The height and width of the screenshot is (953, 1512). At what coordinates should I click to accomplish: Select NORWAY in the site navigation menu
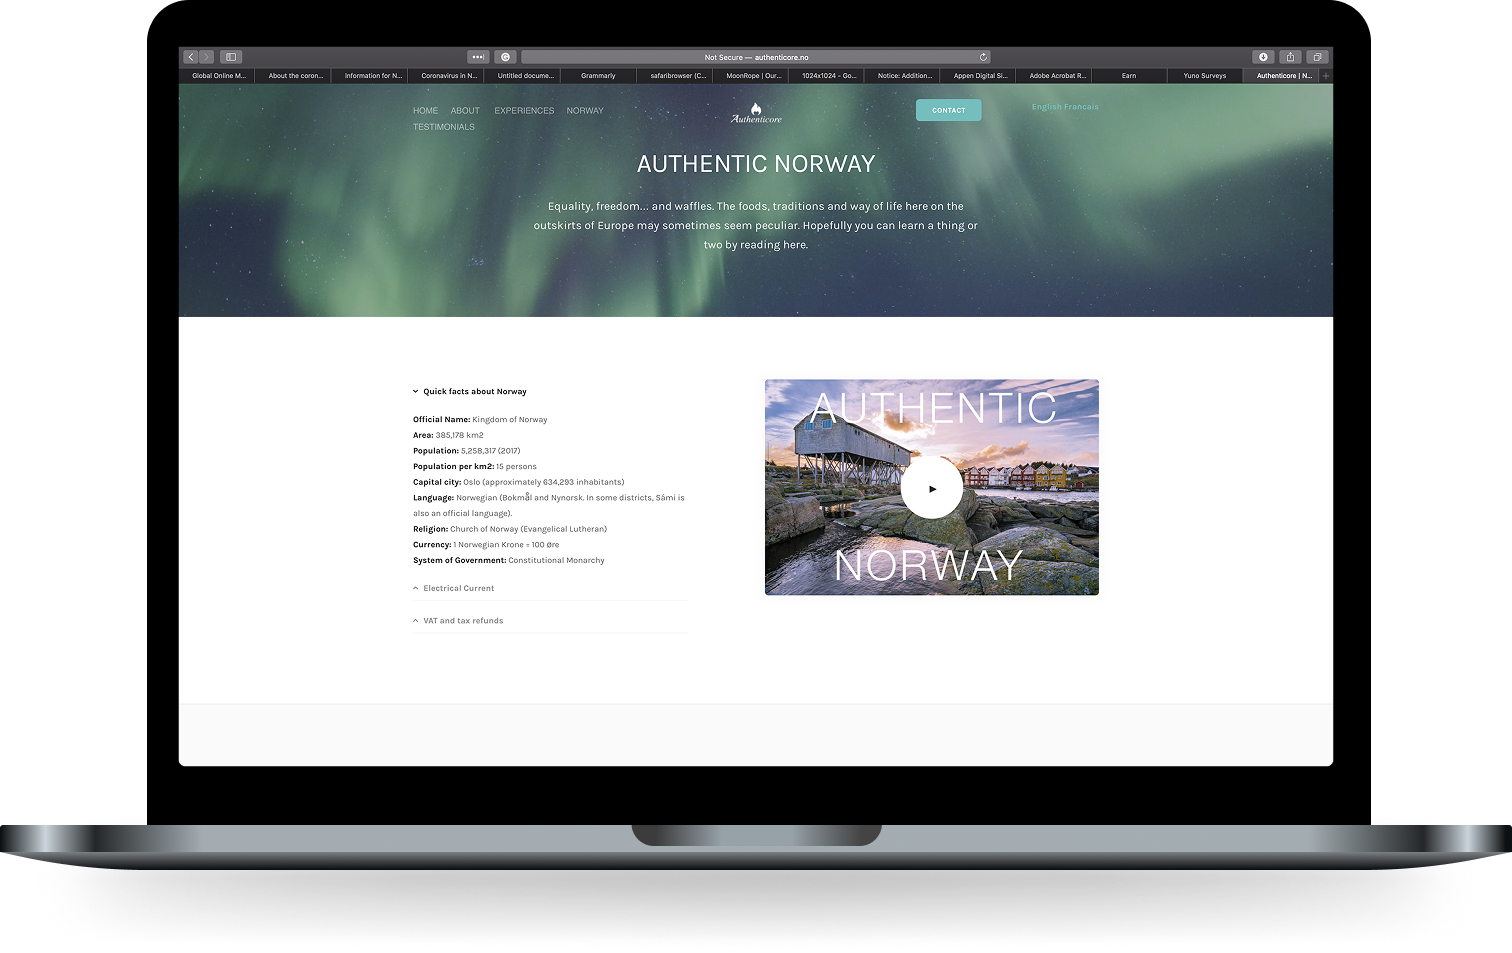click(585, 110)
